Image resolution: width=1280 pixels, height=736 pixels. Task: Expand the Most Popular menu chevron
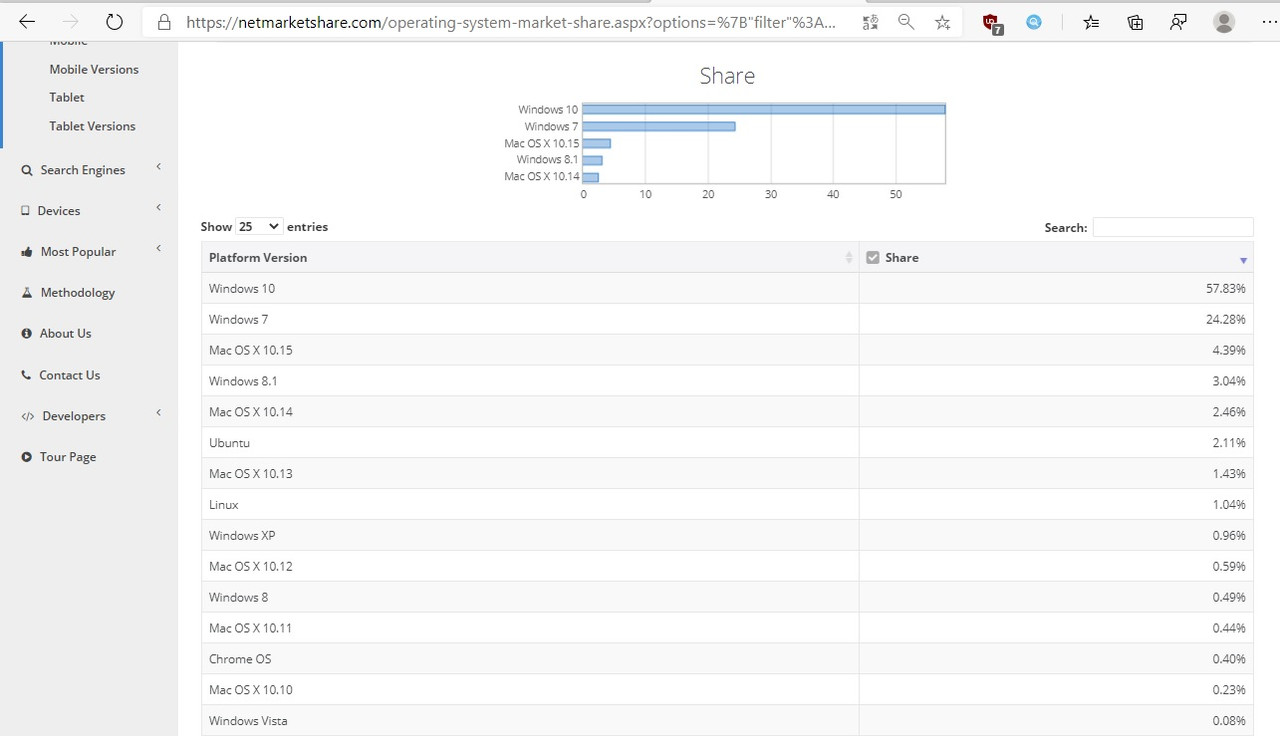[158, 249]
